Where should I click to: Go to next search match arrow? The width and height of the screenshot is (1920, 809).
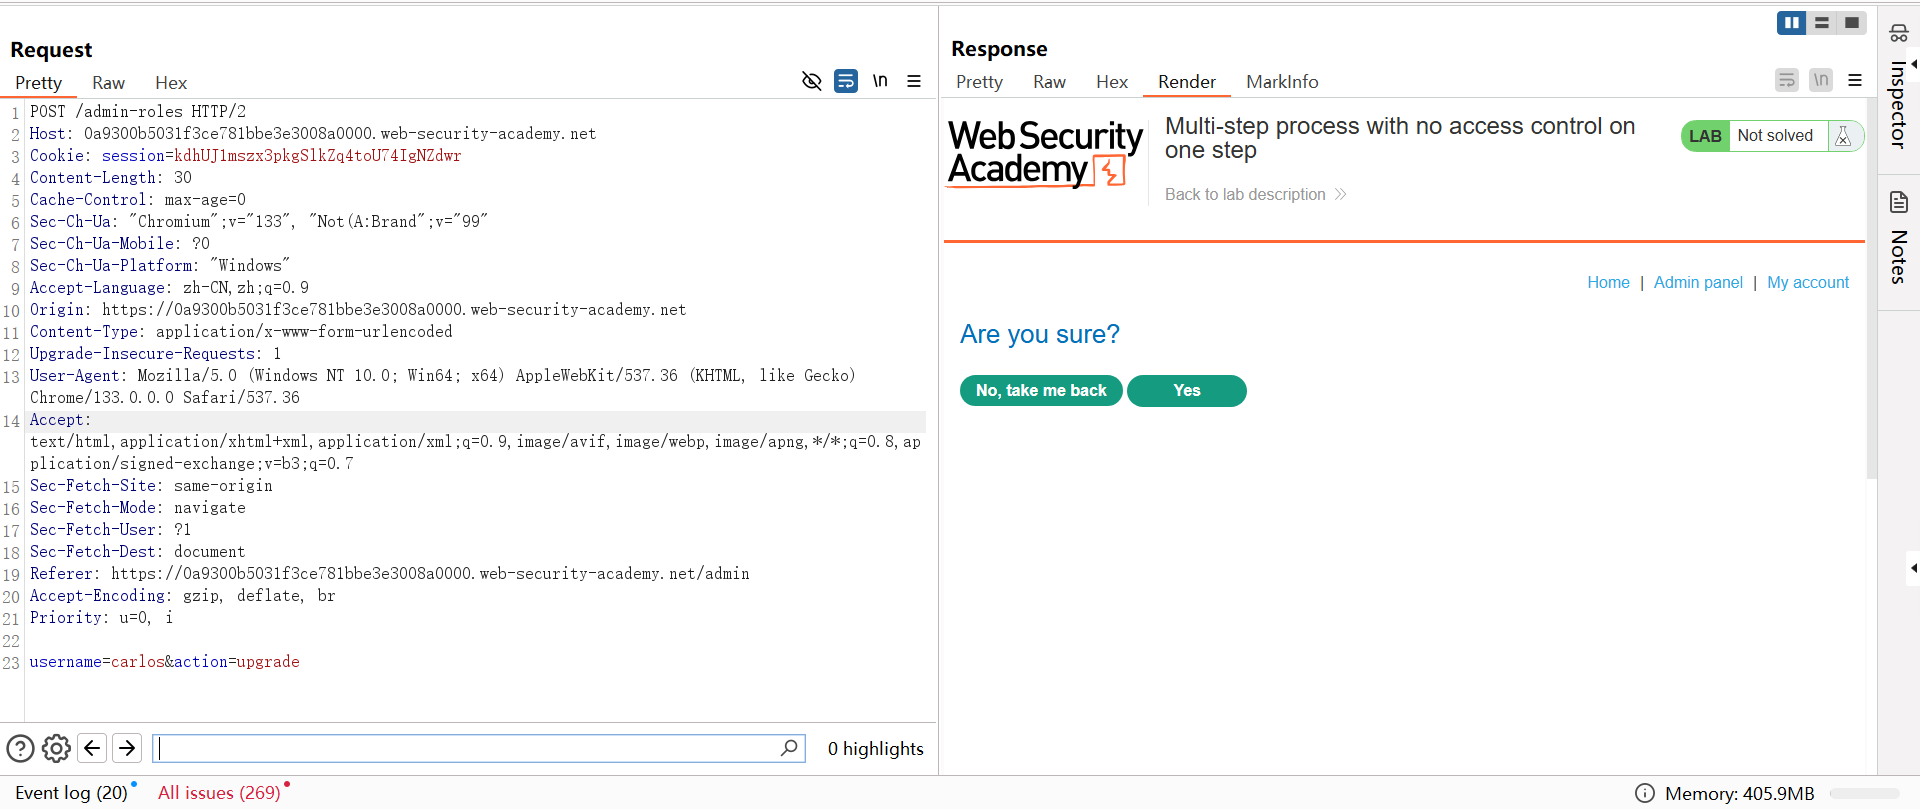[x=127, y=748]
